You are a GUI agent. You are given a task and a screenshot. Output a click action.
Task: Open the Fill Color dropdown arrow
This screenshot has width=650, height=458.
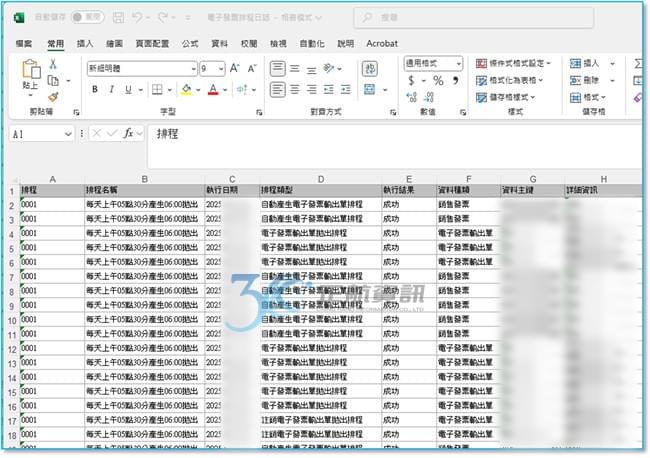(198, 90)
